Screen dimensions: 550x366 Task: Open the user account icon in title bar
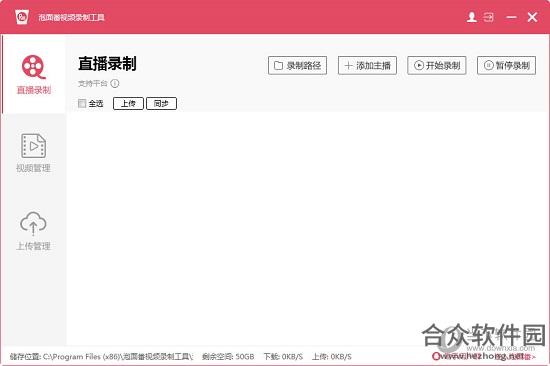click(x=472, y=17)
